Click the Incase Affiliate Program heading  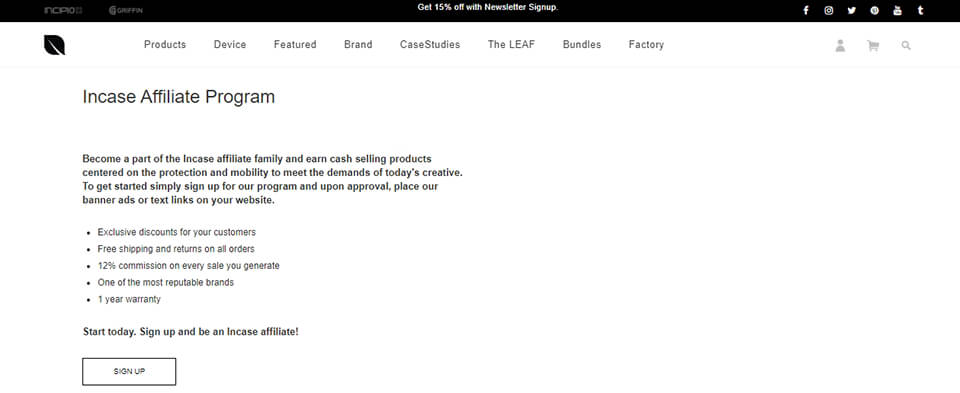pos(179,97)
